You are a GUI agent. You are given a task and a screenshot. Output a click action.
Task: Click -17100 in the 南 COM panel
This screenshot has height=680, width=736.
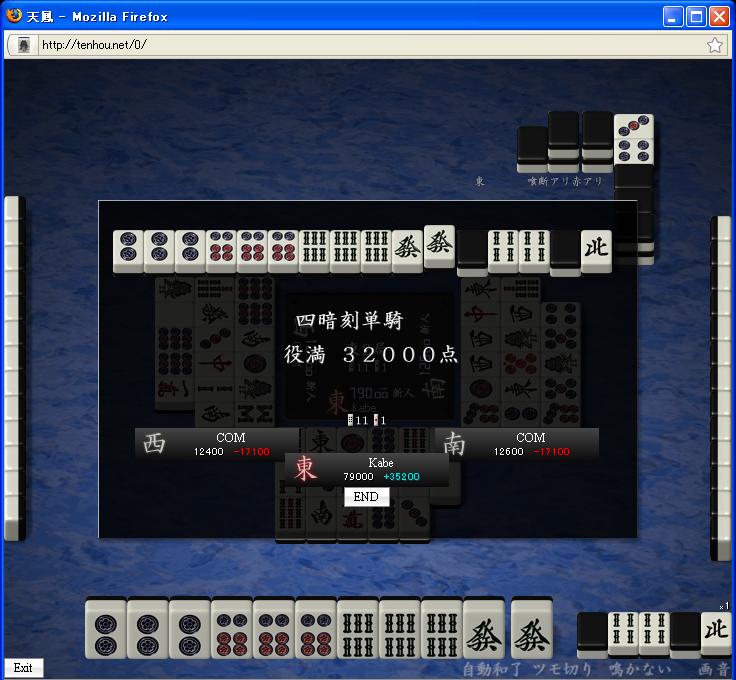click(552, 451)
